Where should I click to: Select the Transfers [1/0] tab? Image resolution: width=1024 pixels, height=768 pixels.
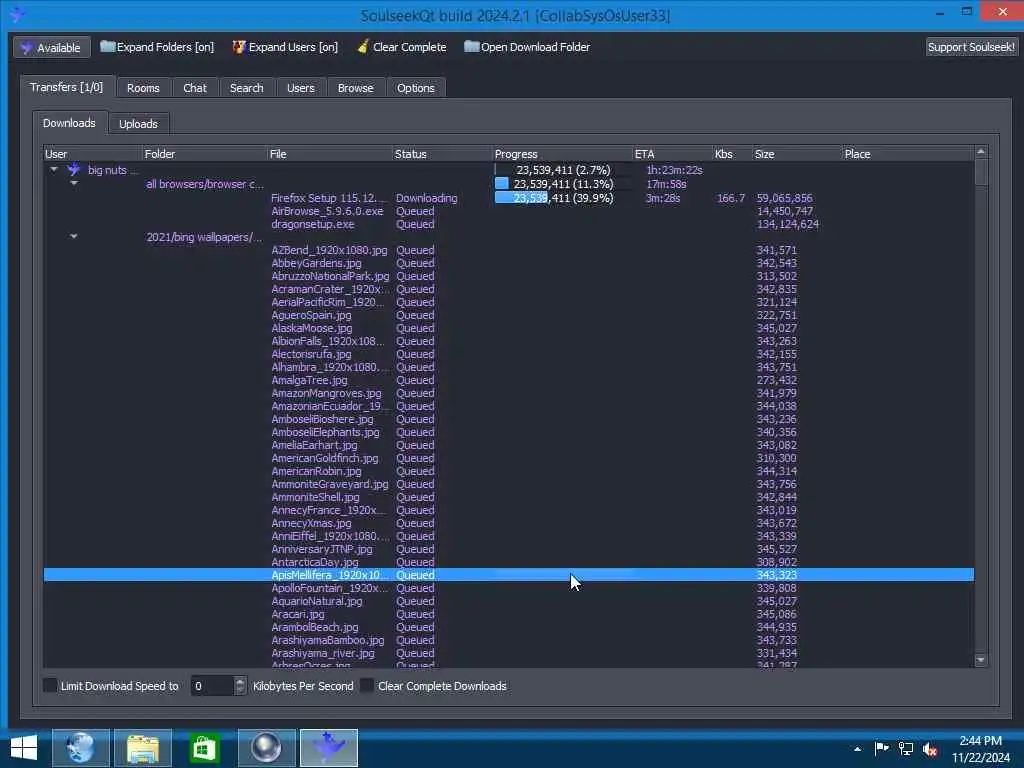pos(67,87)
